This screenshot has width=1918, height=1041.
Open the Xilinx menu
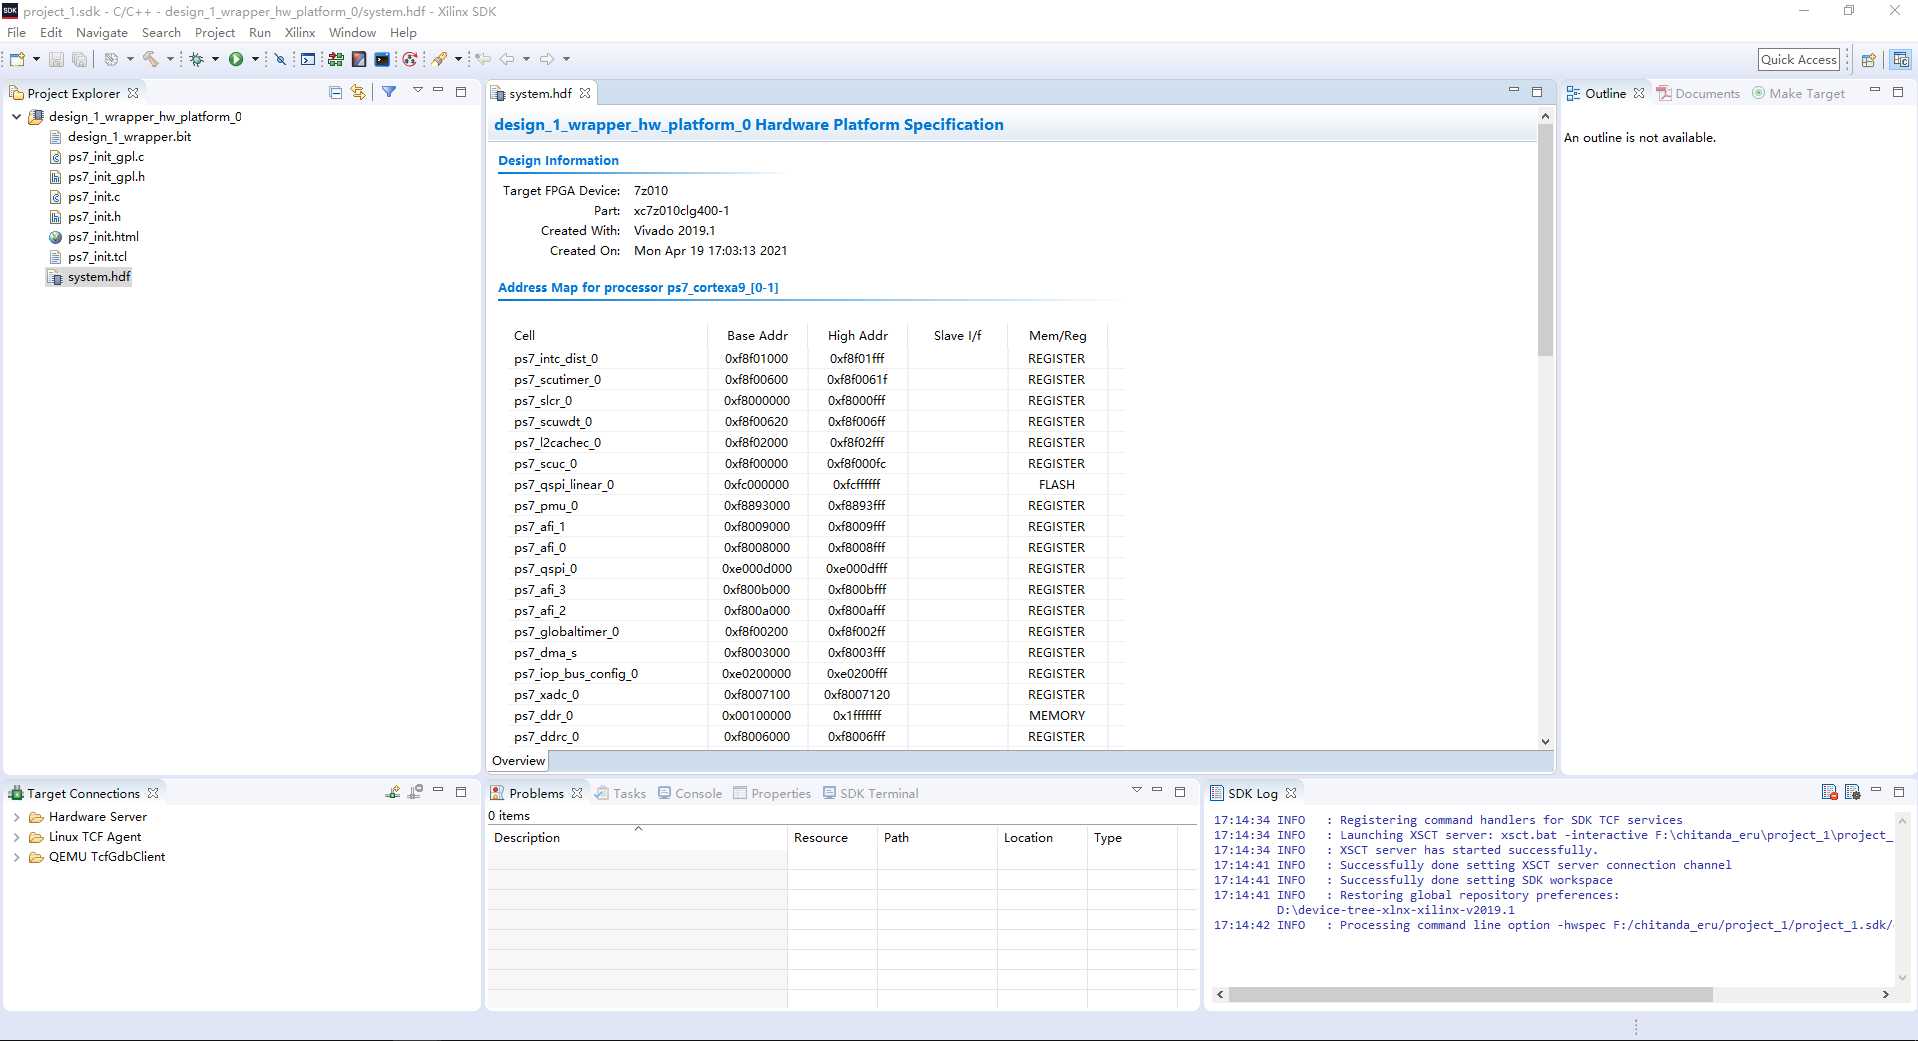300,33
